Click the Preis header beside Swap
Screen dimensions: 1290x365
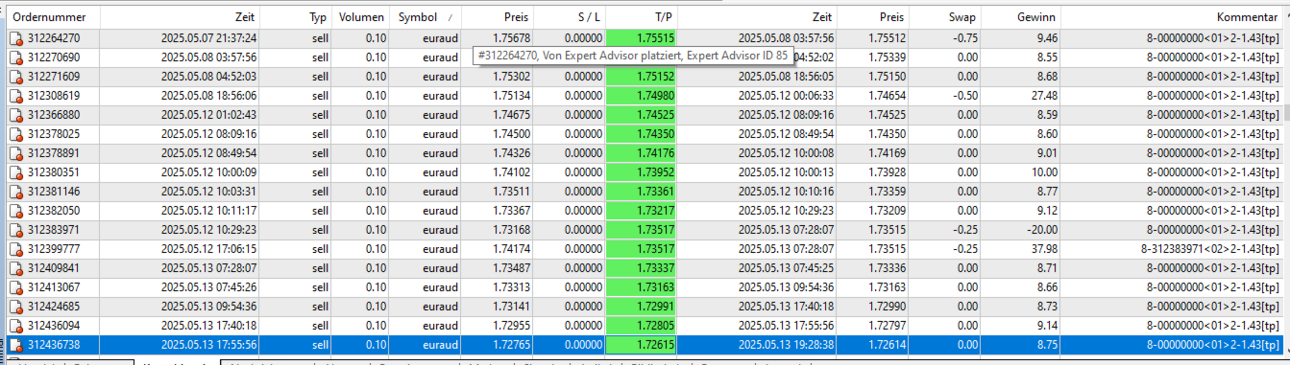[x=873, y=18]
